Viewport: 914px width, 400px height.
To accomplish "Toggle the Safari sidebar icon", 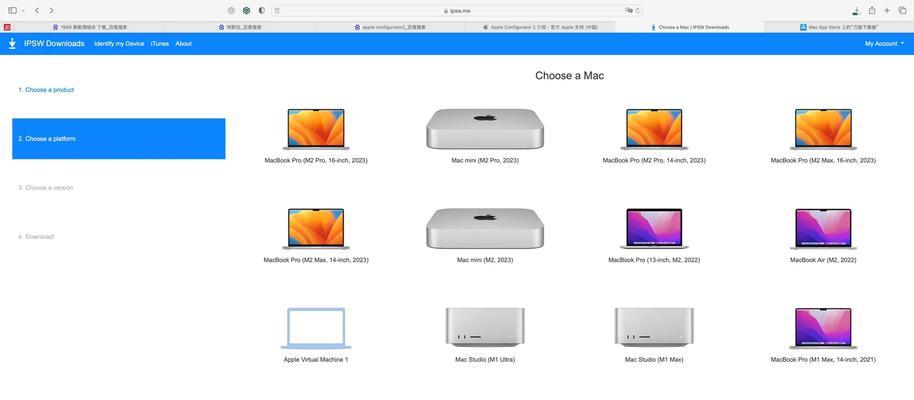I will click(12, 10).
